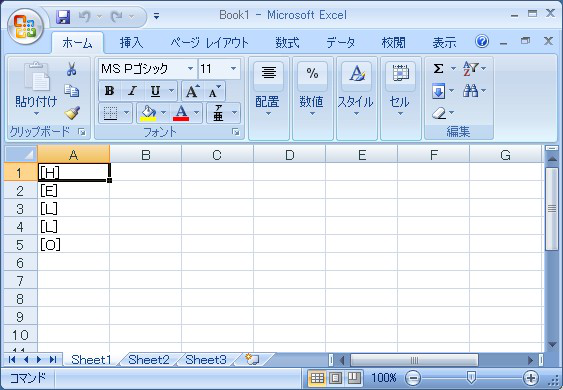Click the AutoSum sigma icon

[x=438, y=68]
